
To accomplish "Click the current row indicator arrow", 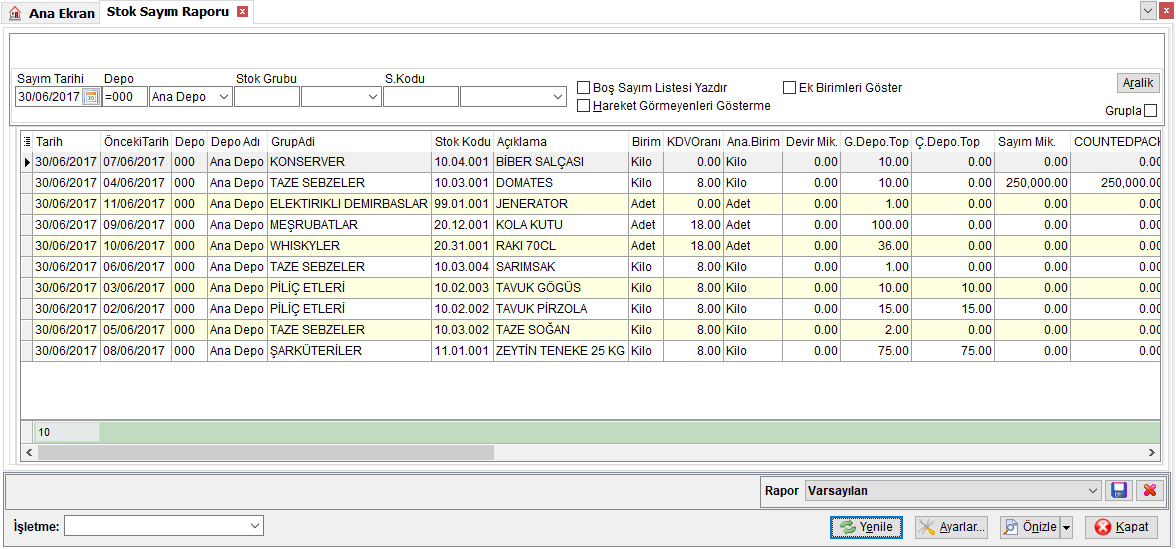I will tap(27, 162).
